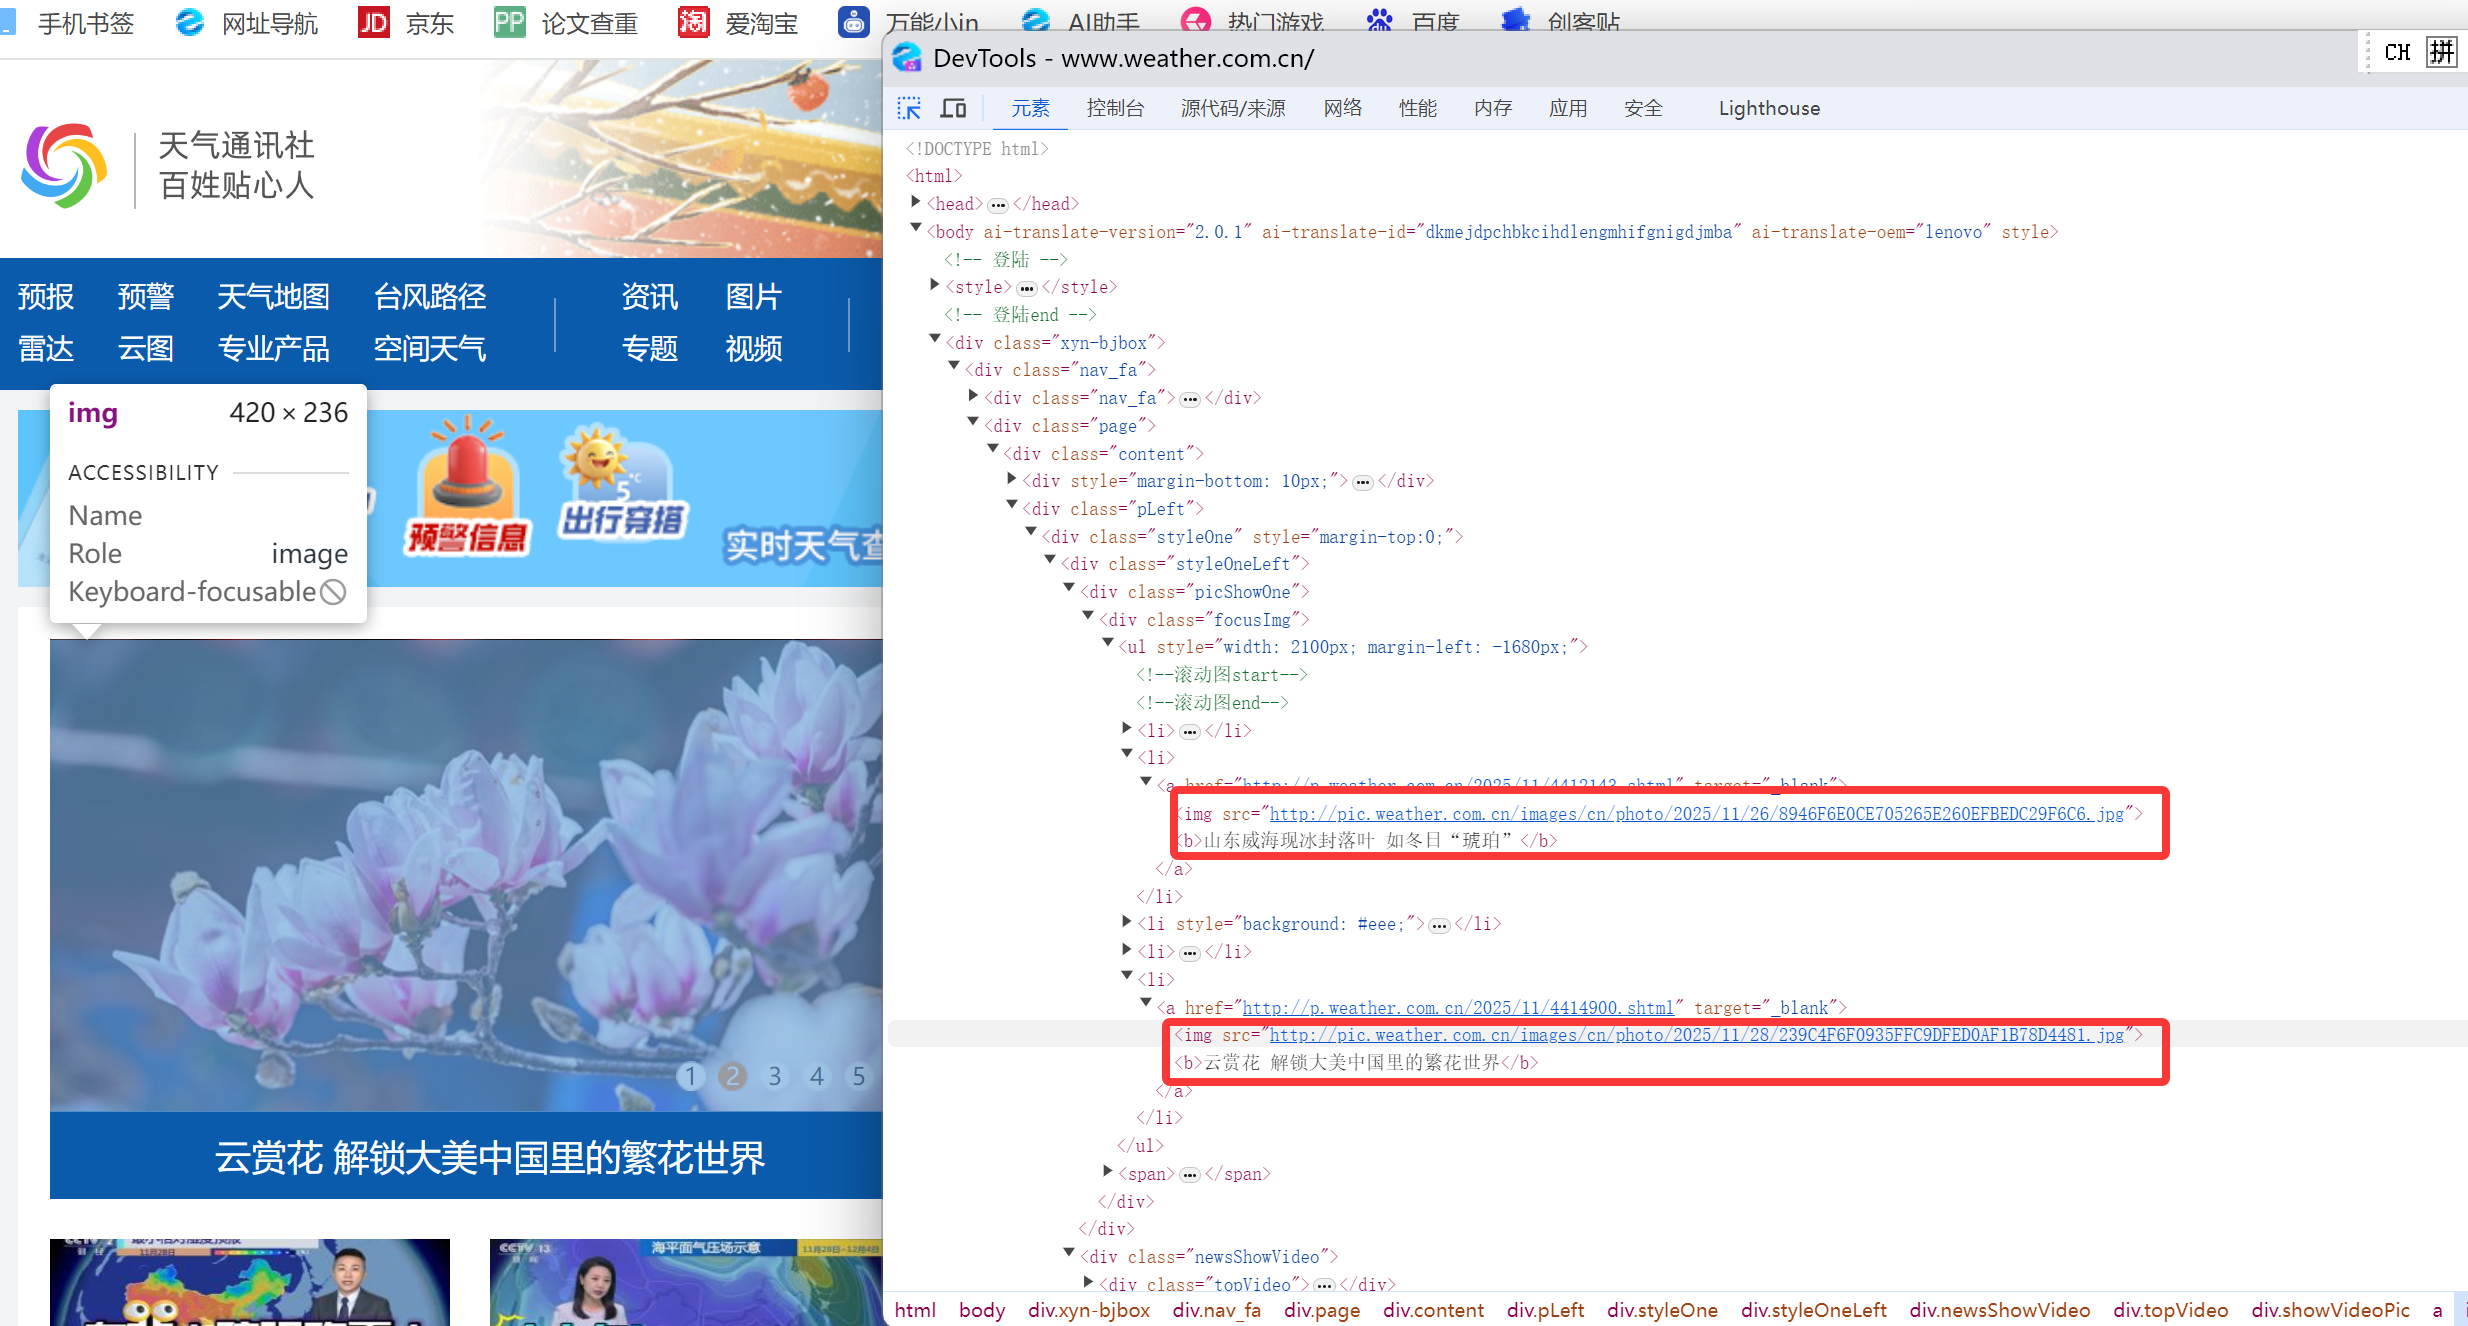Activate the inspect element picker icon
This screenshot has height=1326, width=2468.
(x=908, y=108)
